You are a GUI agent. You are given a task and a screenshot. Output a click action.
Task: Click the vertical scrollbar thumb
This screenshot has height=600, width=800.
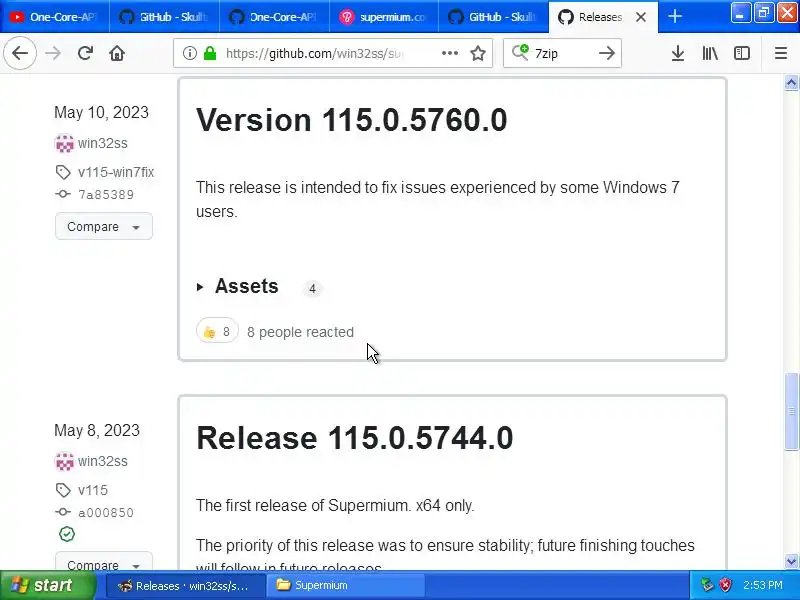[x=791, y=412]
